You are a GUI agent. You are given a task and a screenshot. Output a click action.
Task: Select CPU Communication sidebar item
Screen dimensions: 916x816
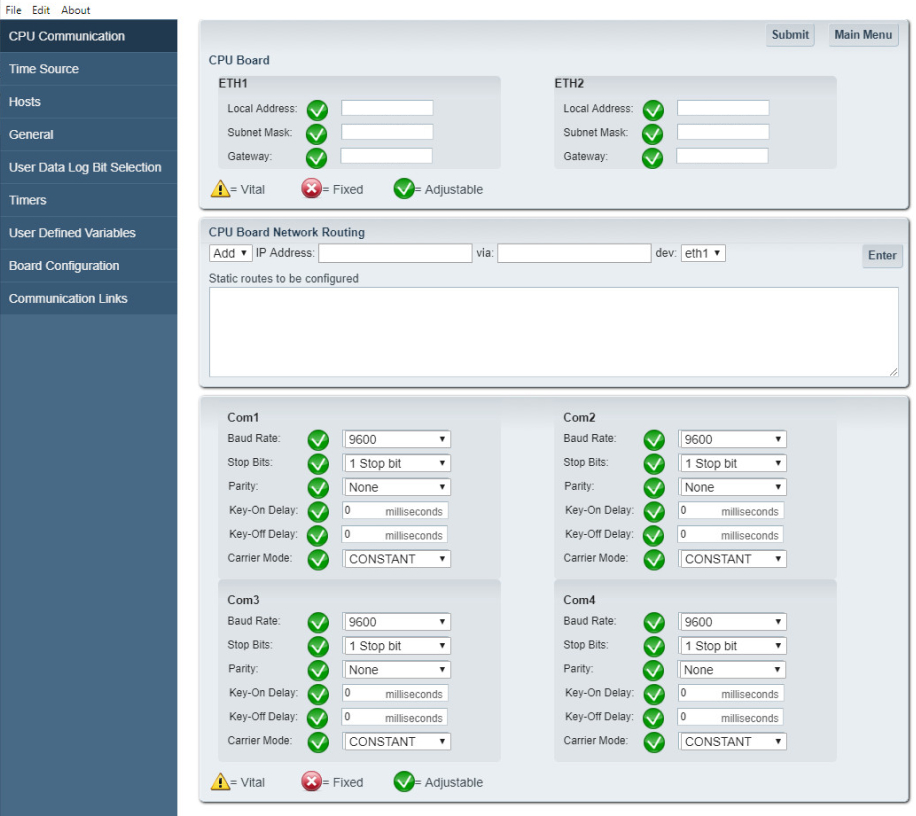click(89, 36)
